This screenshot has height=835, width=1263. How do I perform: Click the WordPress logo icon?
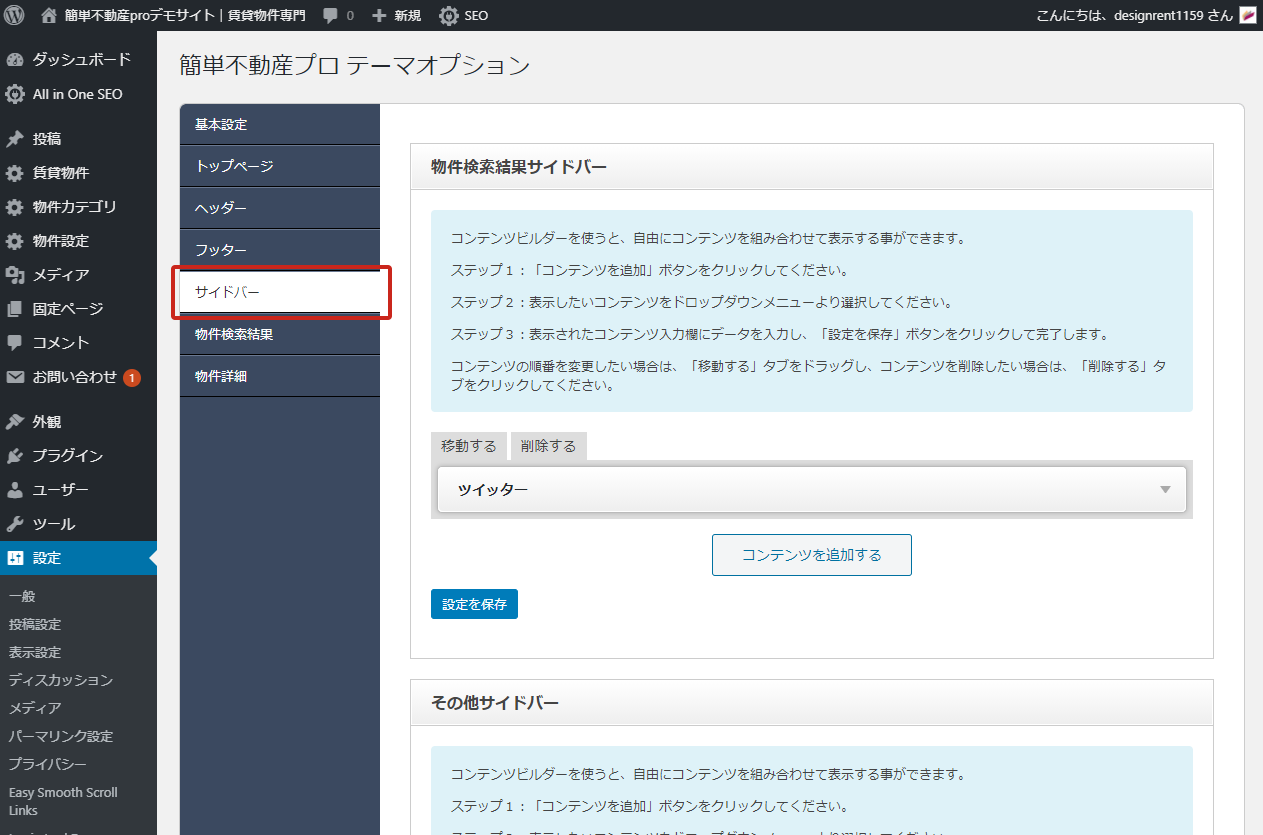click(15, 15)
